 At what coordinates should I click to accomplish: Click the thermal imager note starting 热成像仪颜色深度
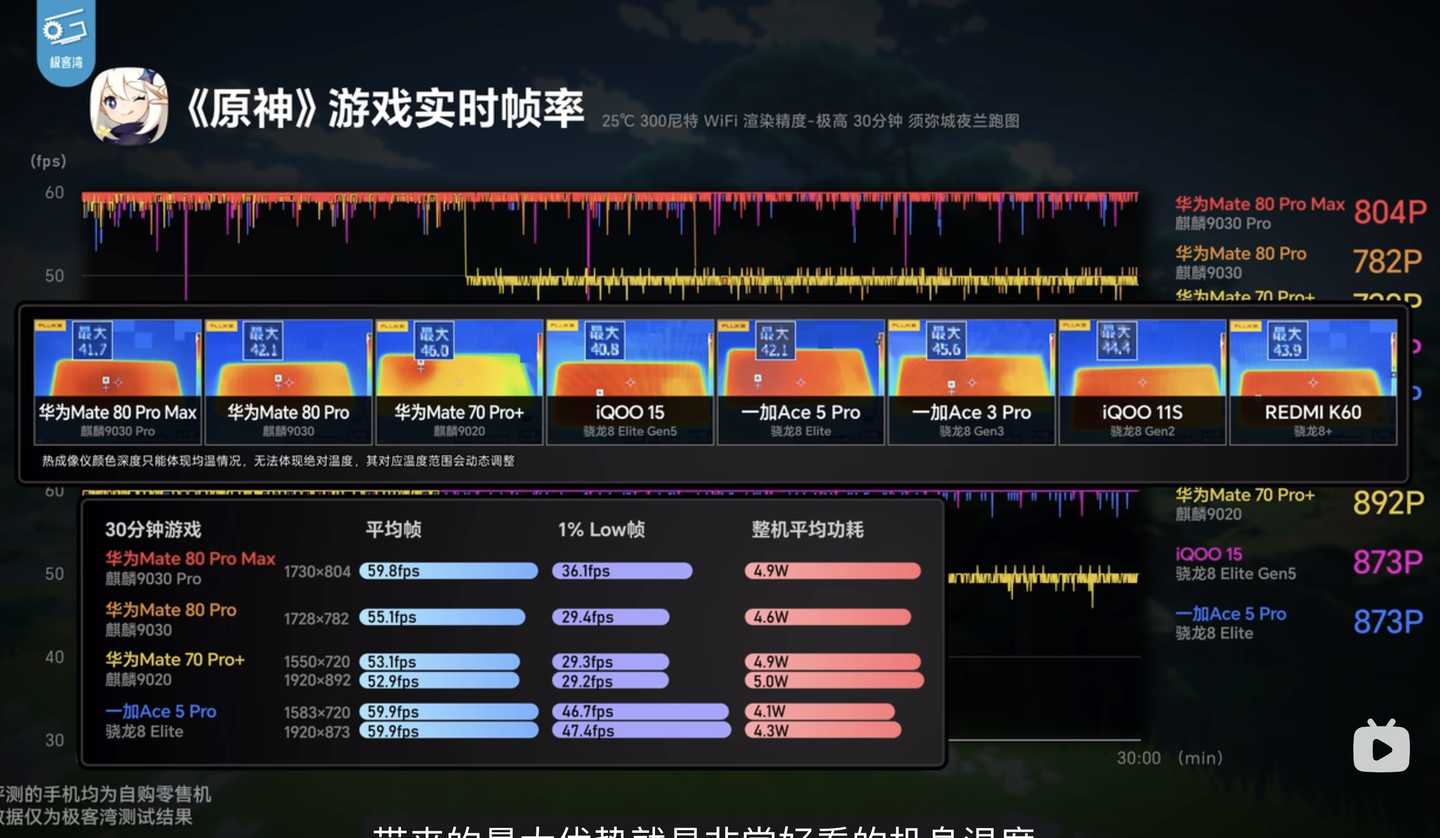click(278, 461)
